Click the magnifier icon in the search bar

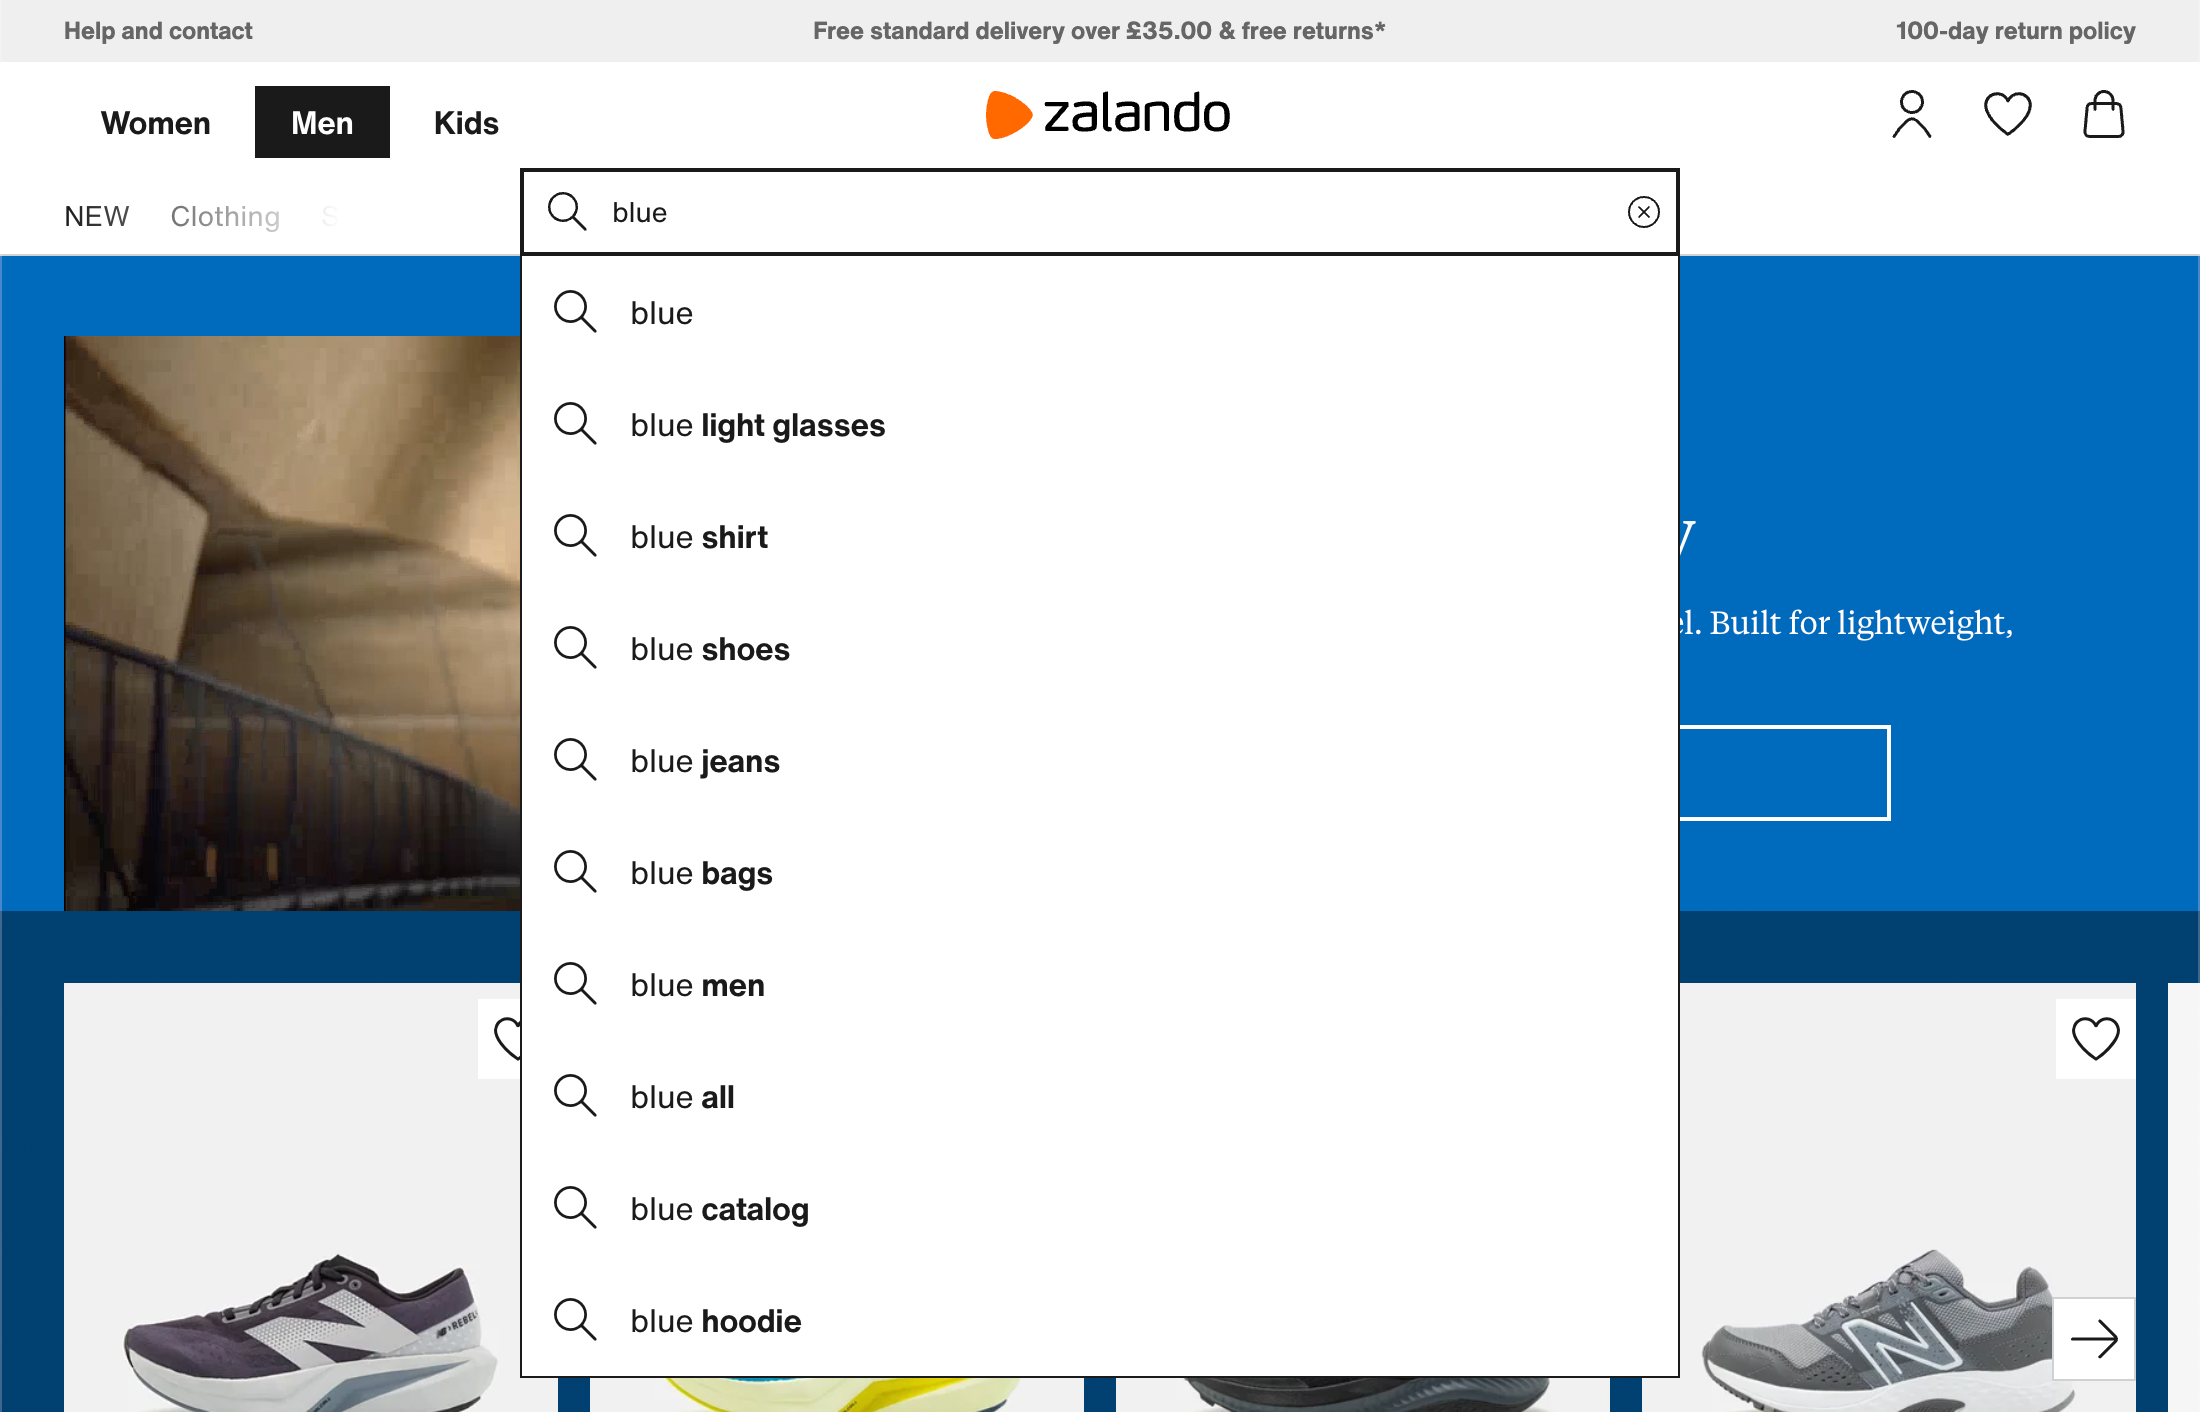point(567,212)
